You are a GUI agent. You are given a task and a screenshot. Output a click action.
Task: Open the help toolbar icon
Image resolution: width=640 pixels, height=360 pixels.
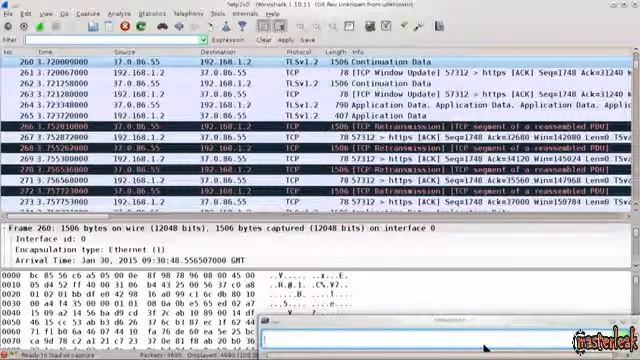point(439,27)
